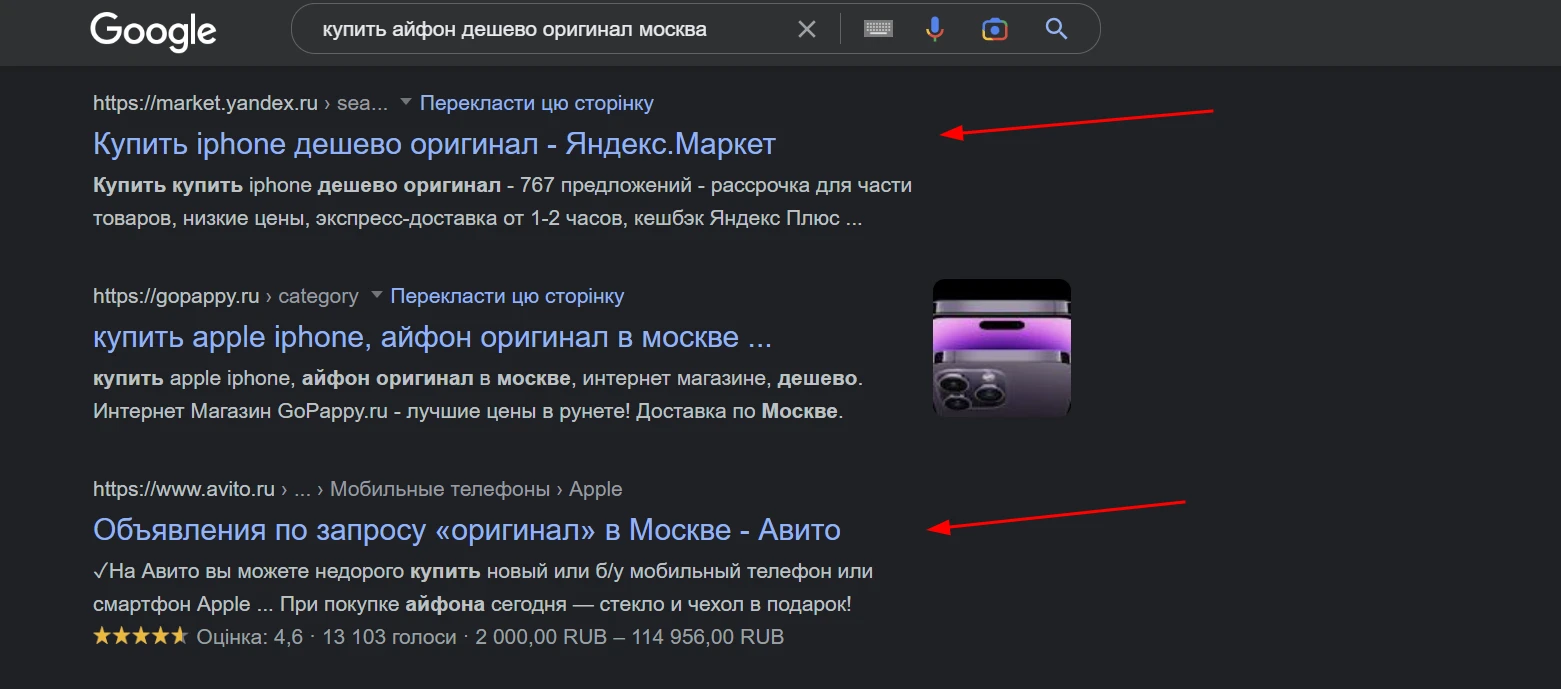Translate the gopappy.ru result page
The width and height of the screenshot is (1561, 689).
(x=507, y=296)
